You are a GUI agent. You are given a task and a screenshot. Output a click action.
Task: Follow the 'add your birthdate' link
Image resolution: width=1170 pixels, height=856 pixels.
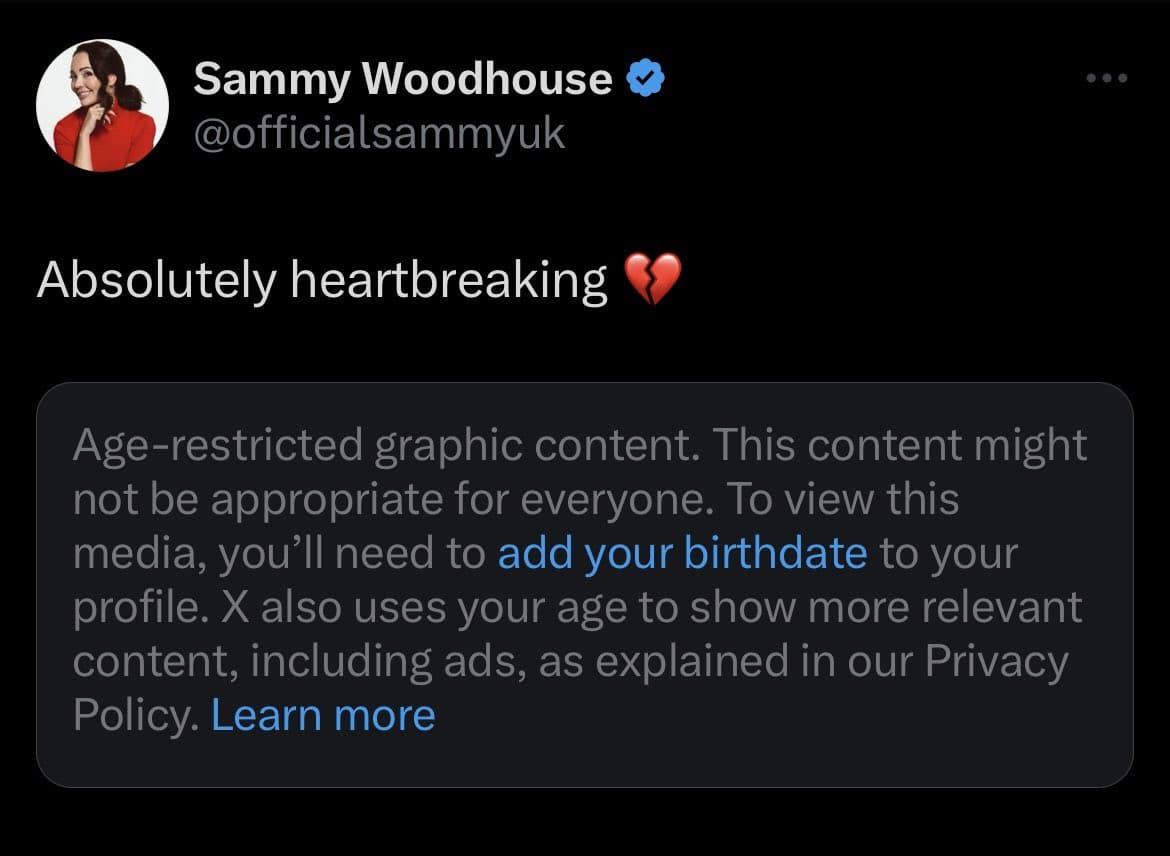click(x=682, y=553)
